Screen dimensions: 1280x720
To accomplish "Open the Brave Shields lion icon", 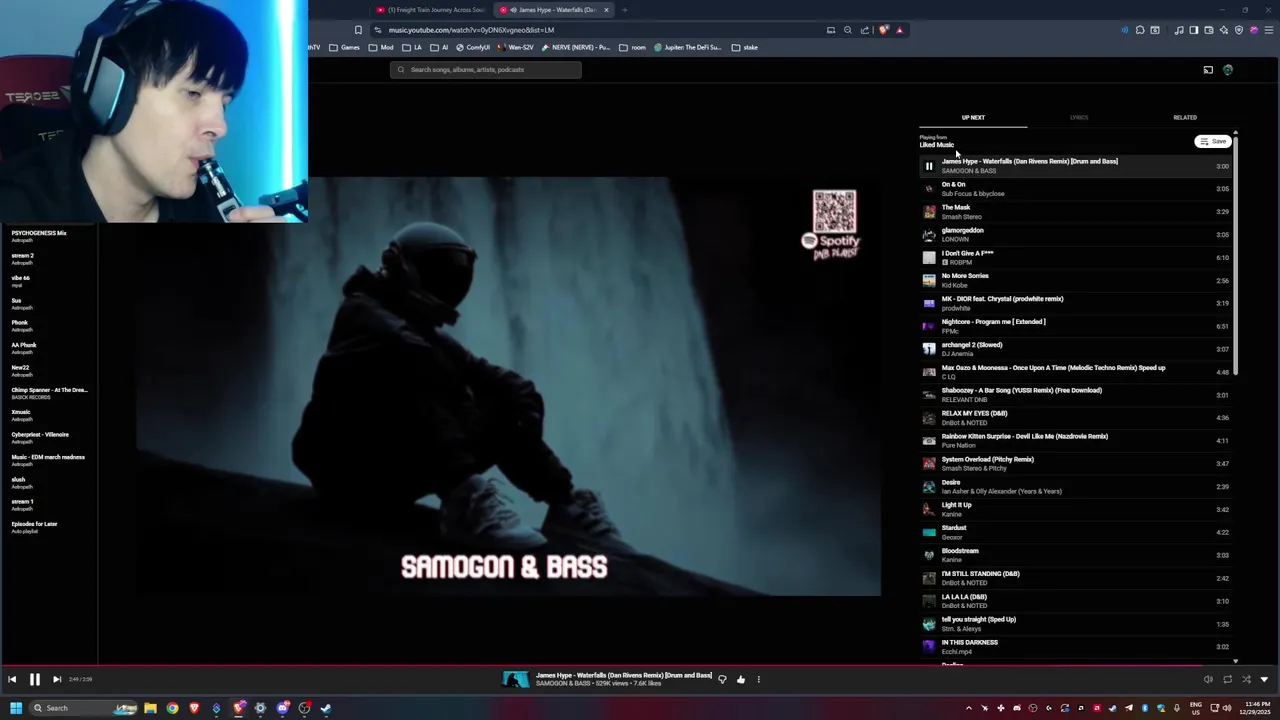I will click(x=883, y=30).
